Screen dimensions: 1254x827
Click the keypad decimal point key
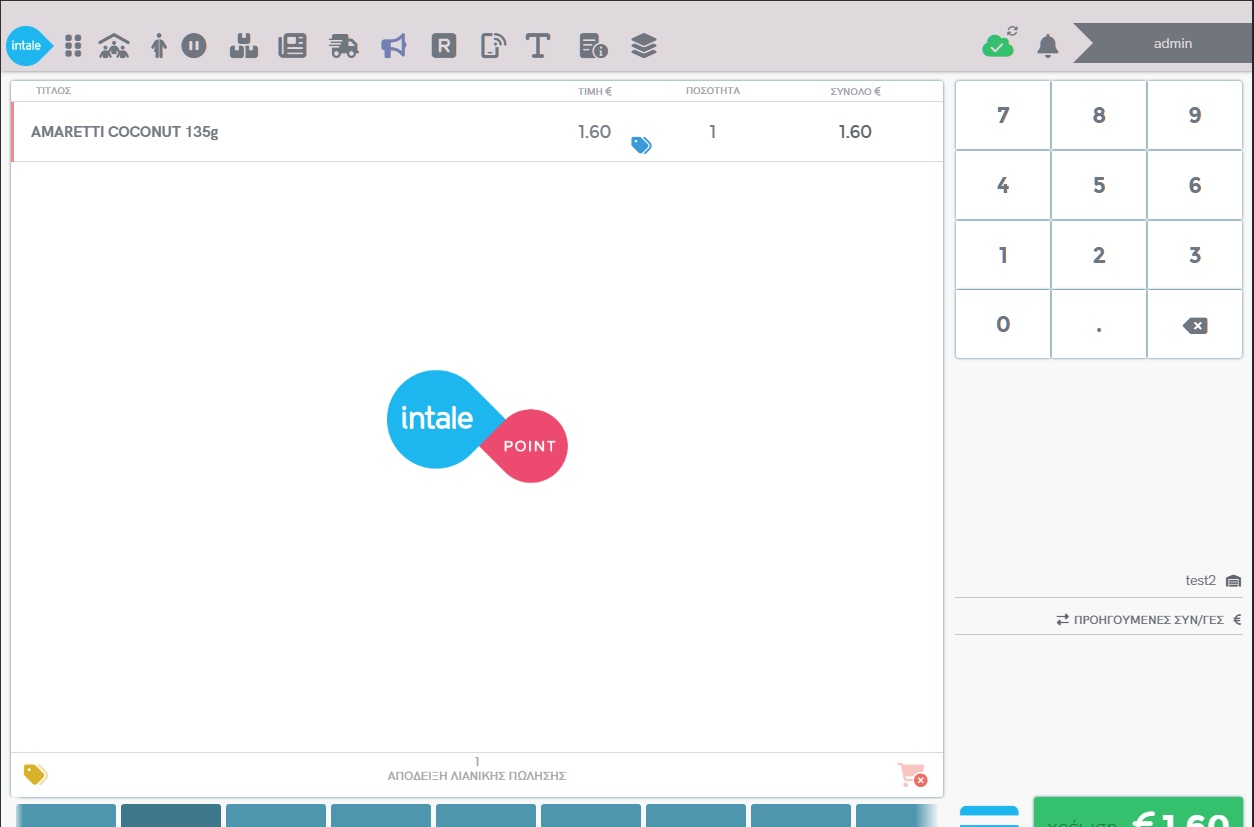pos(1099,324)
